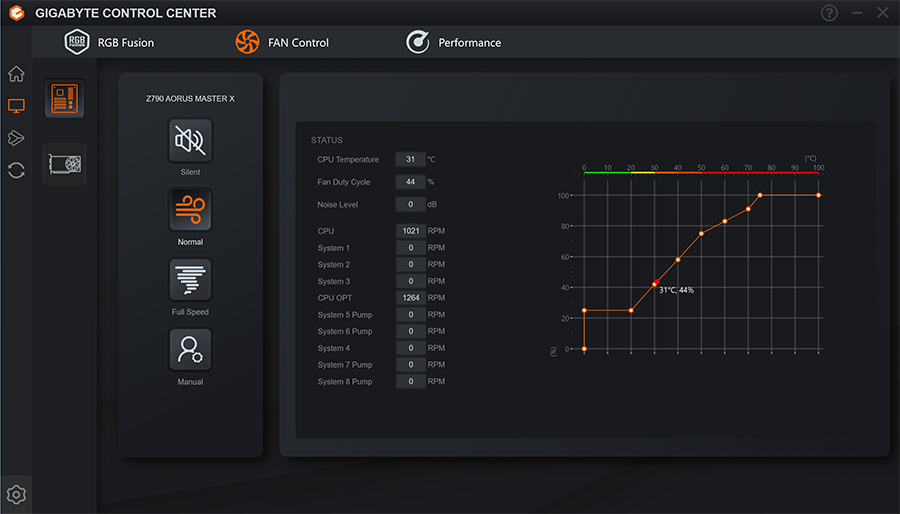This screenshot has width=900, height=514.
Task: Click the GIGABYTE logo icon
Action: pos(17,13)
